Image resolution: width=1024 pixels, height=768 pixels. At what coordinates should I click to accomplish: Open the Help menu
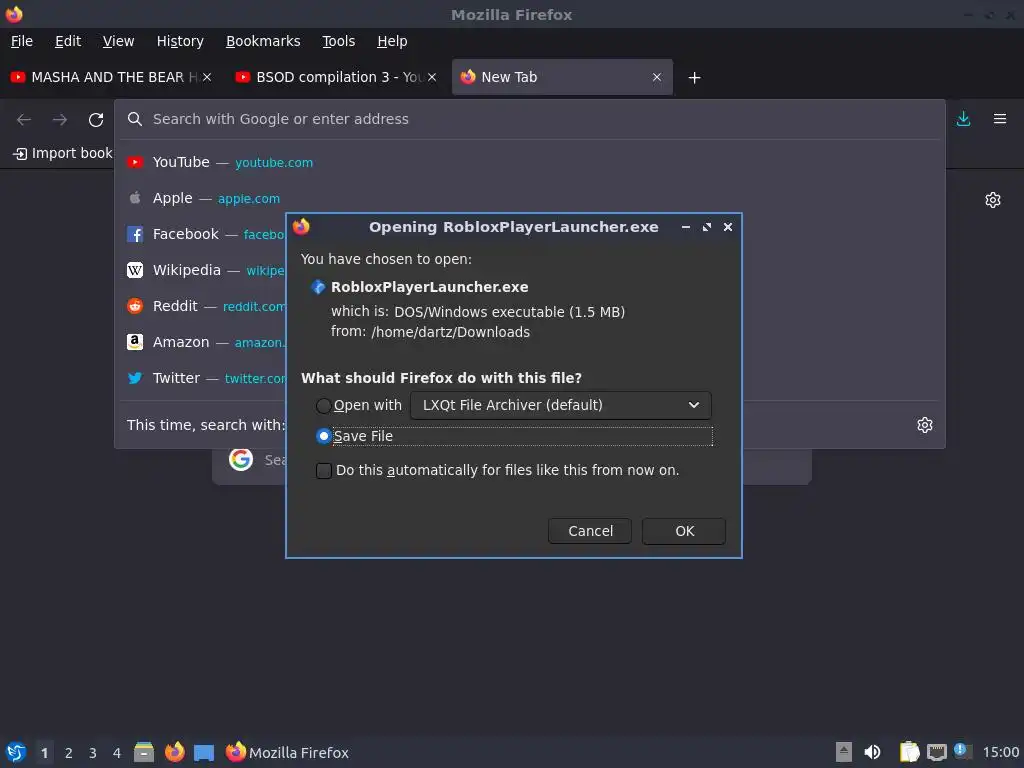click(x=392, y=41)
